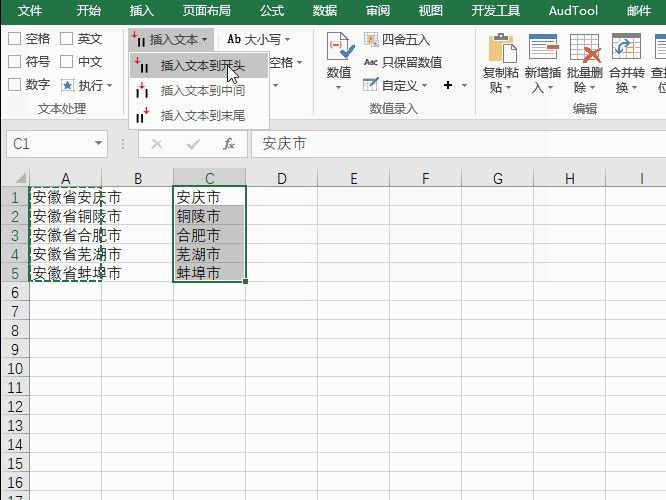Click the confirm checkmark formula button
Screen dimensions: 666x500
coord(193,144)
